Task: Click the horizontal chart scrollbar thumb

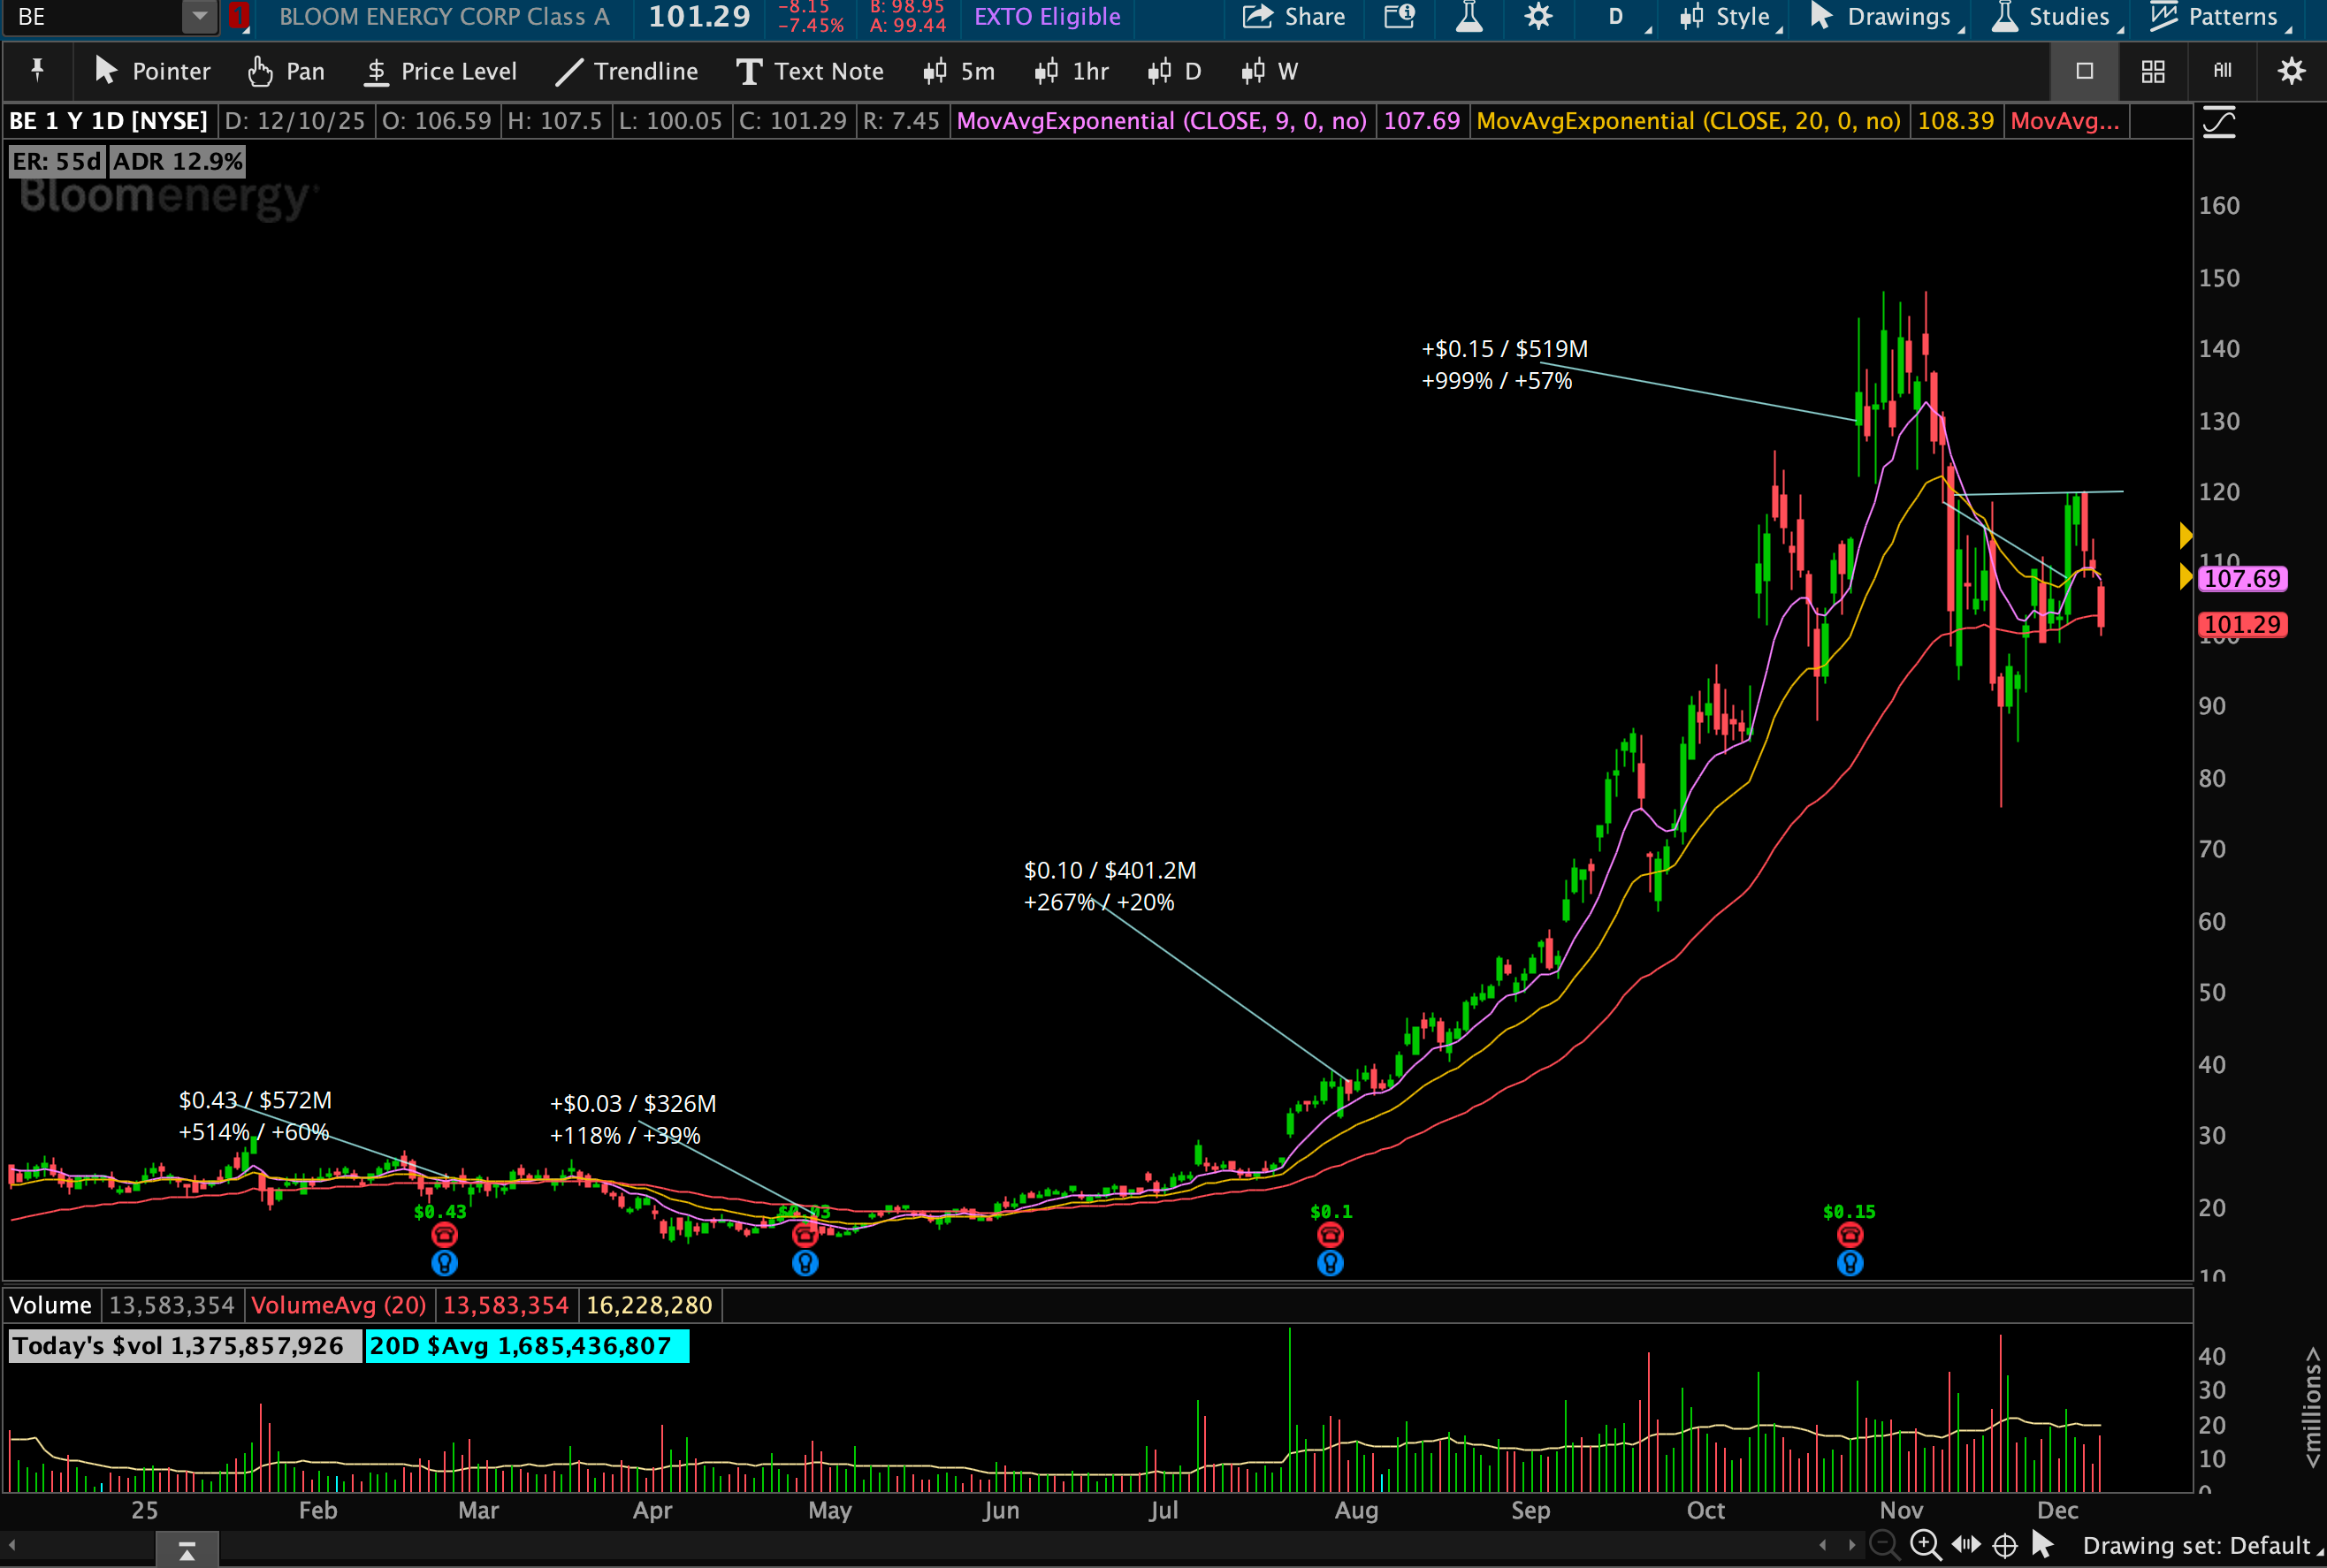Action: (187, 1550)
